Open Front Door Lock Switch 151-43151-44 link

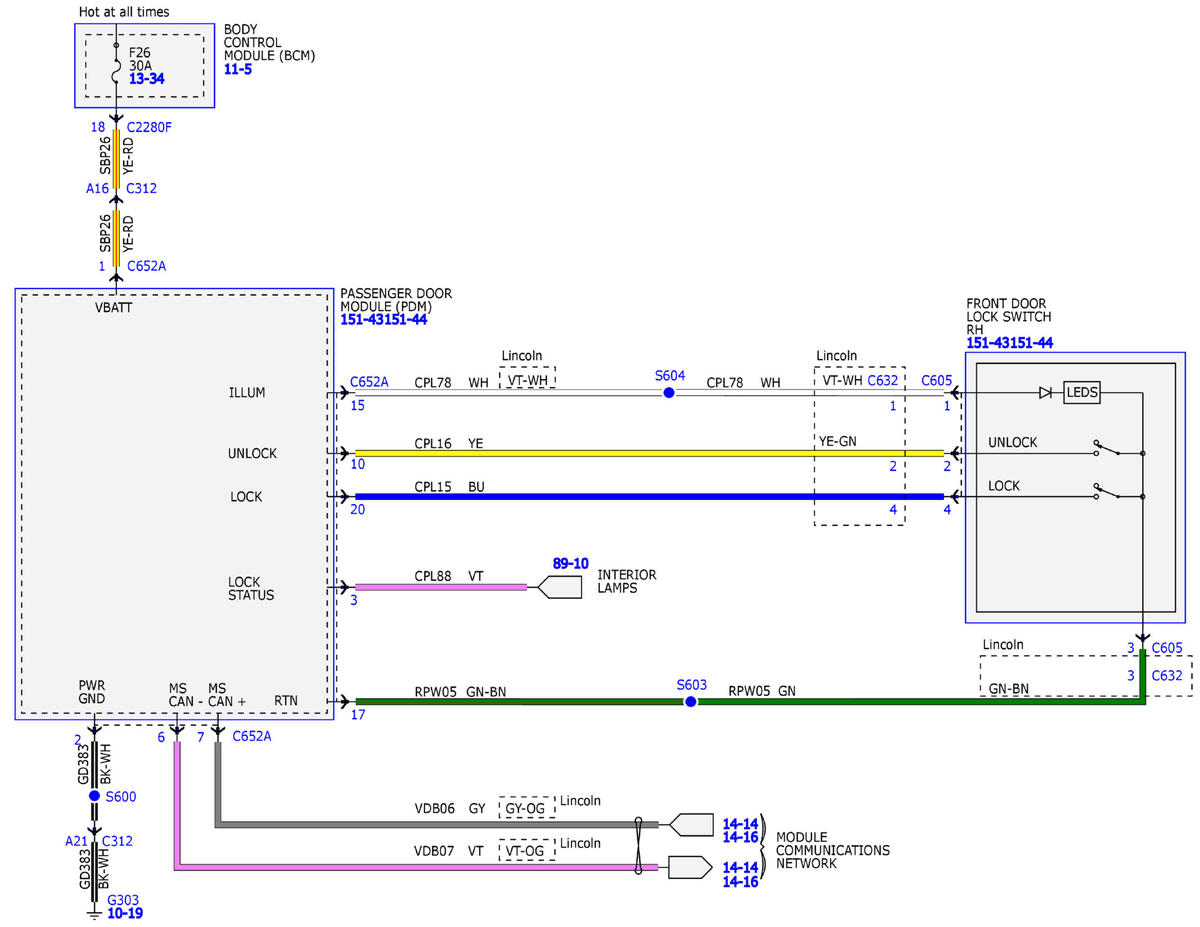coord(1010,343)
